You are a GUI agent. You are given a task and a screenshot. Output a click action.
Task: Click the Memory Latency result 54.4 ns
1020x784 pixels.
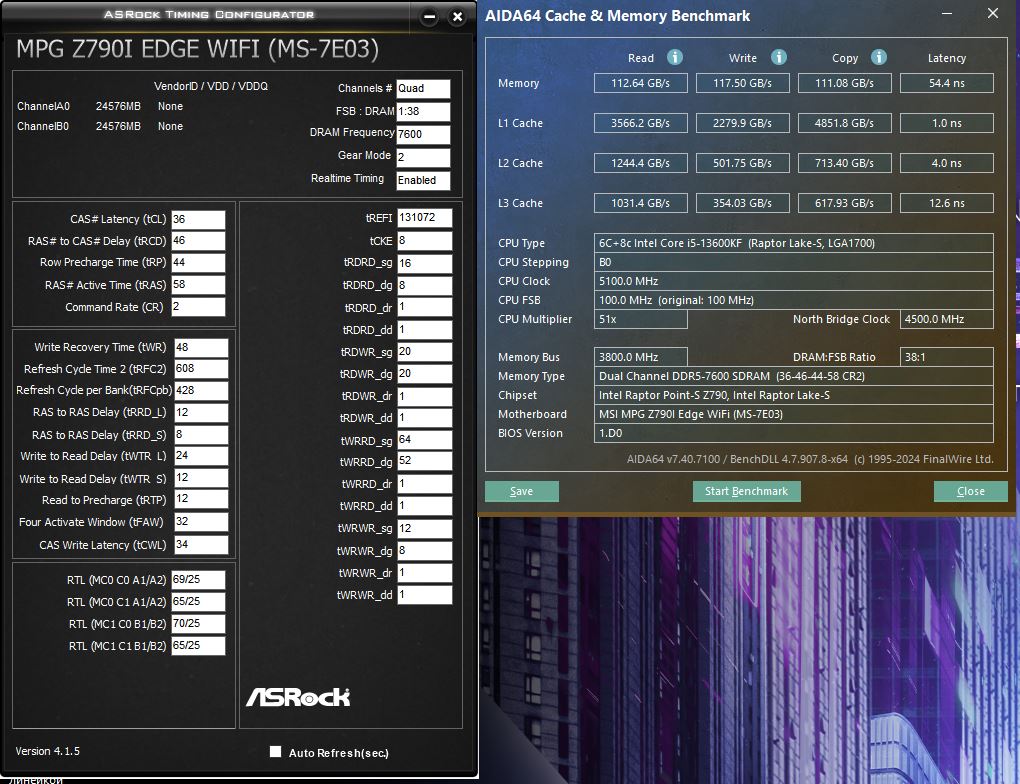(946, 83)
